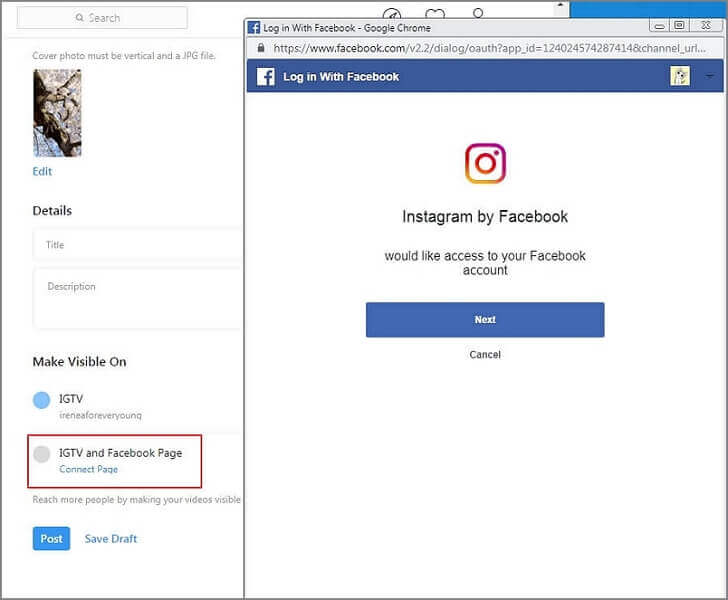Expand the dropdown arrow beside profile picture
This screenshot has height=600, width=728.
(x=709, y=76)
